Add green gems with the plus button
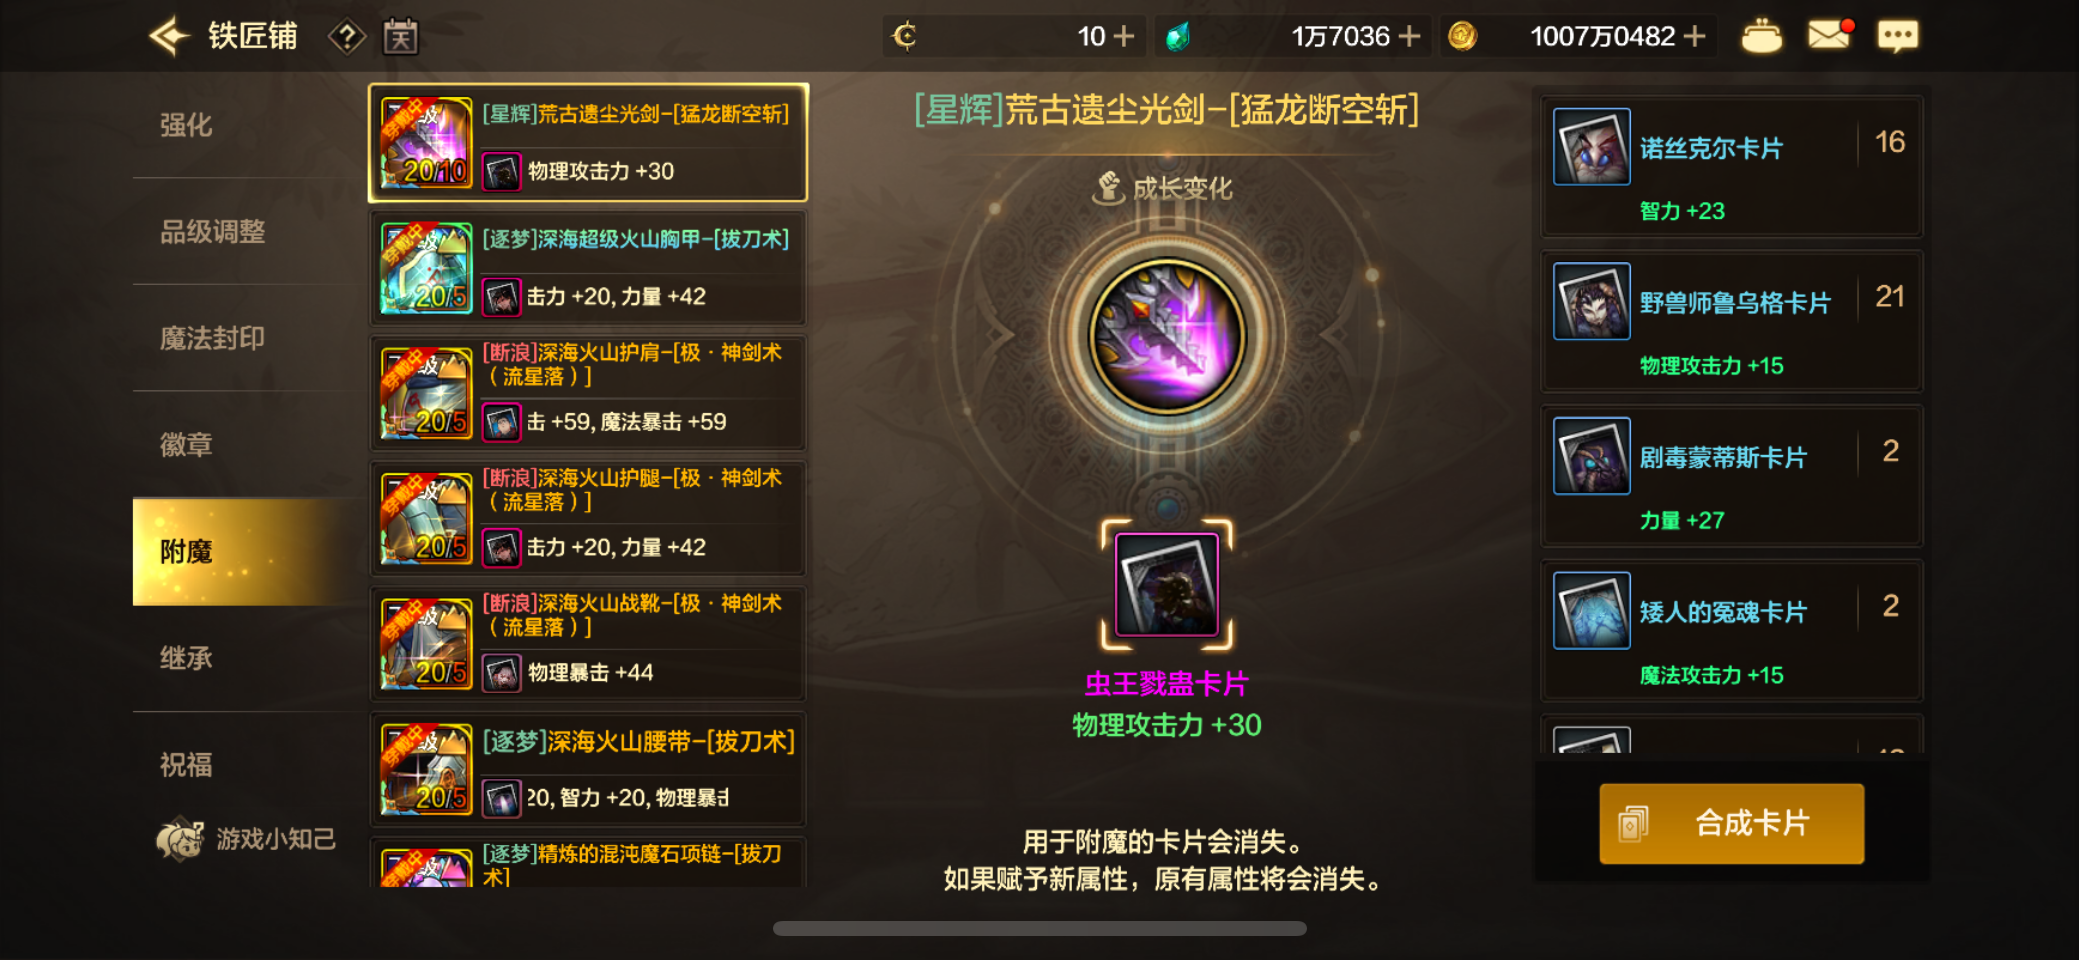Viewport: 2079px width, 960px height. [x=1409, y=37]
